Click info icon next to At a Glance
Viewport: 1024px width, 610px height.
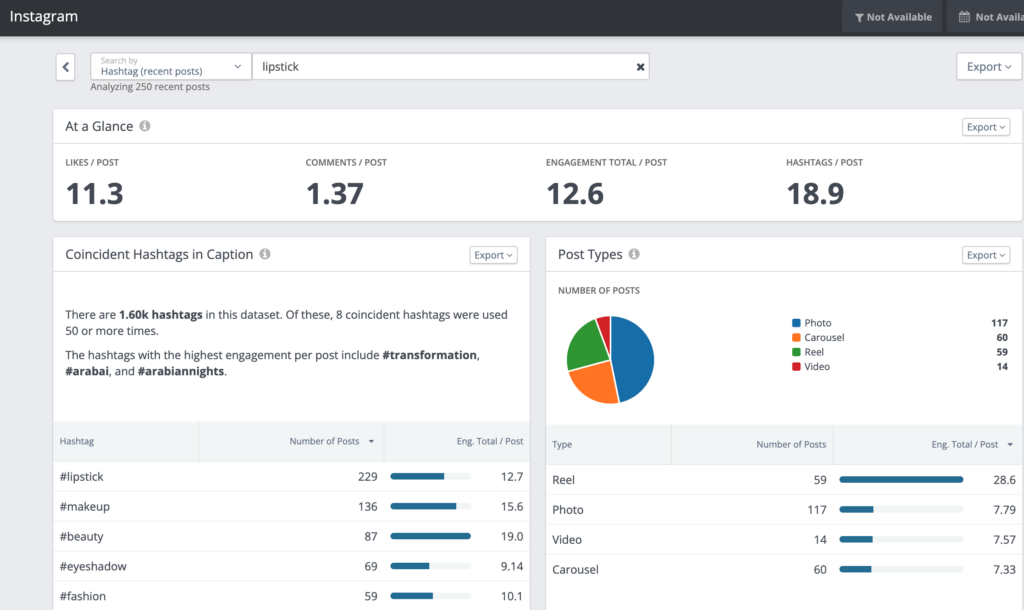145,127
